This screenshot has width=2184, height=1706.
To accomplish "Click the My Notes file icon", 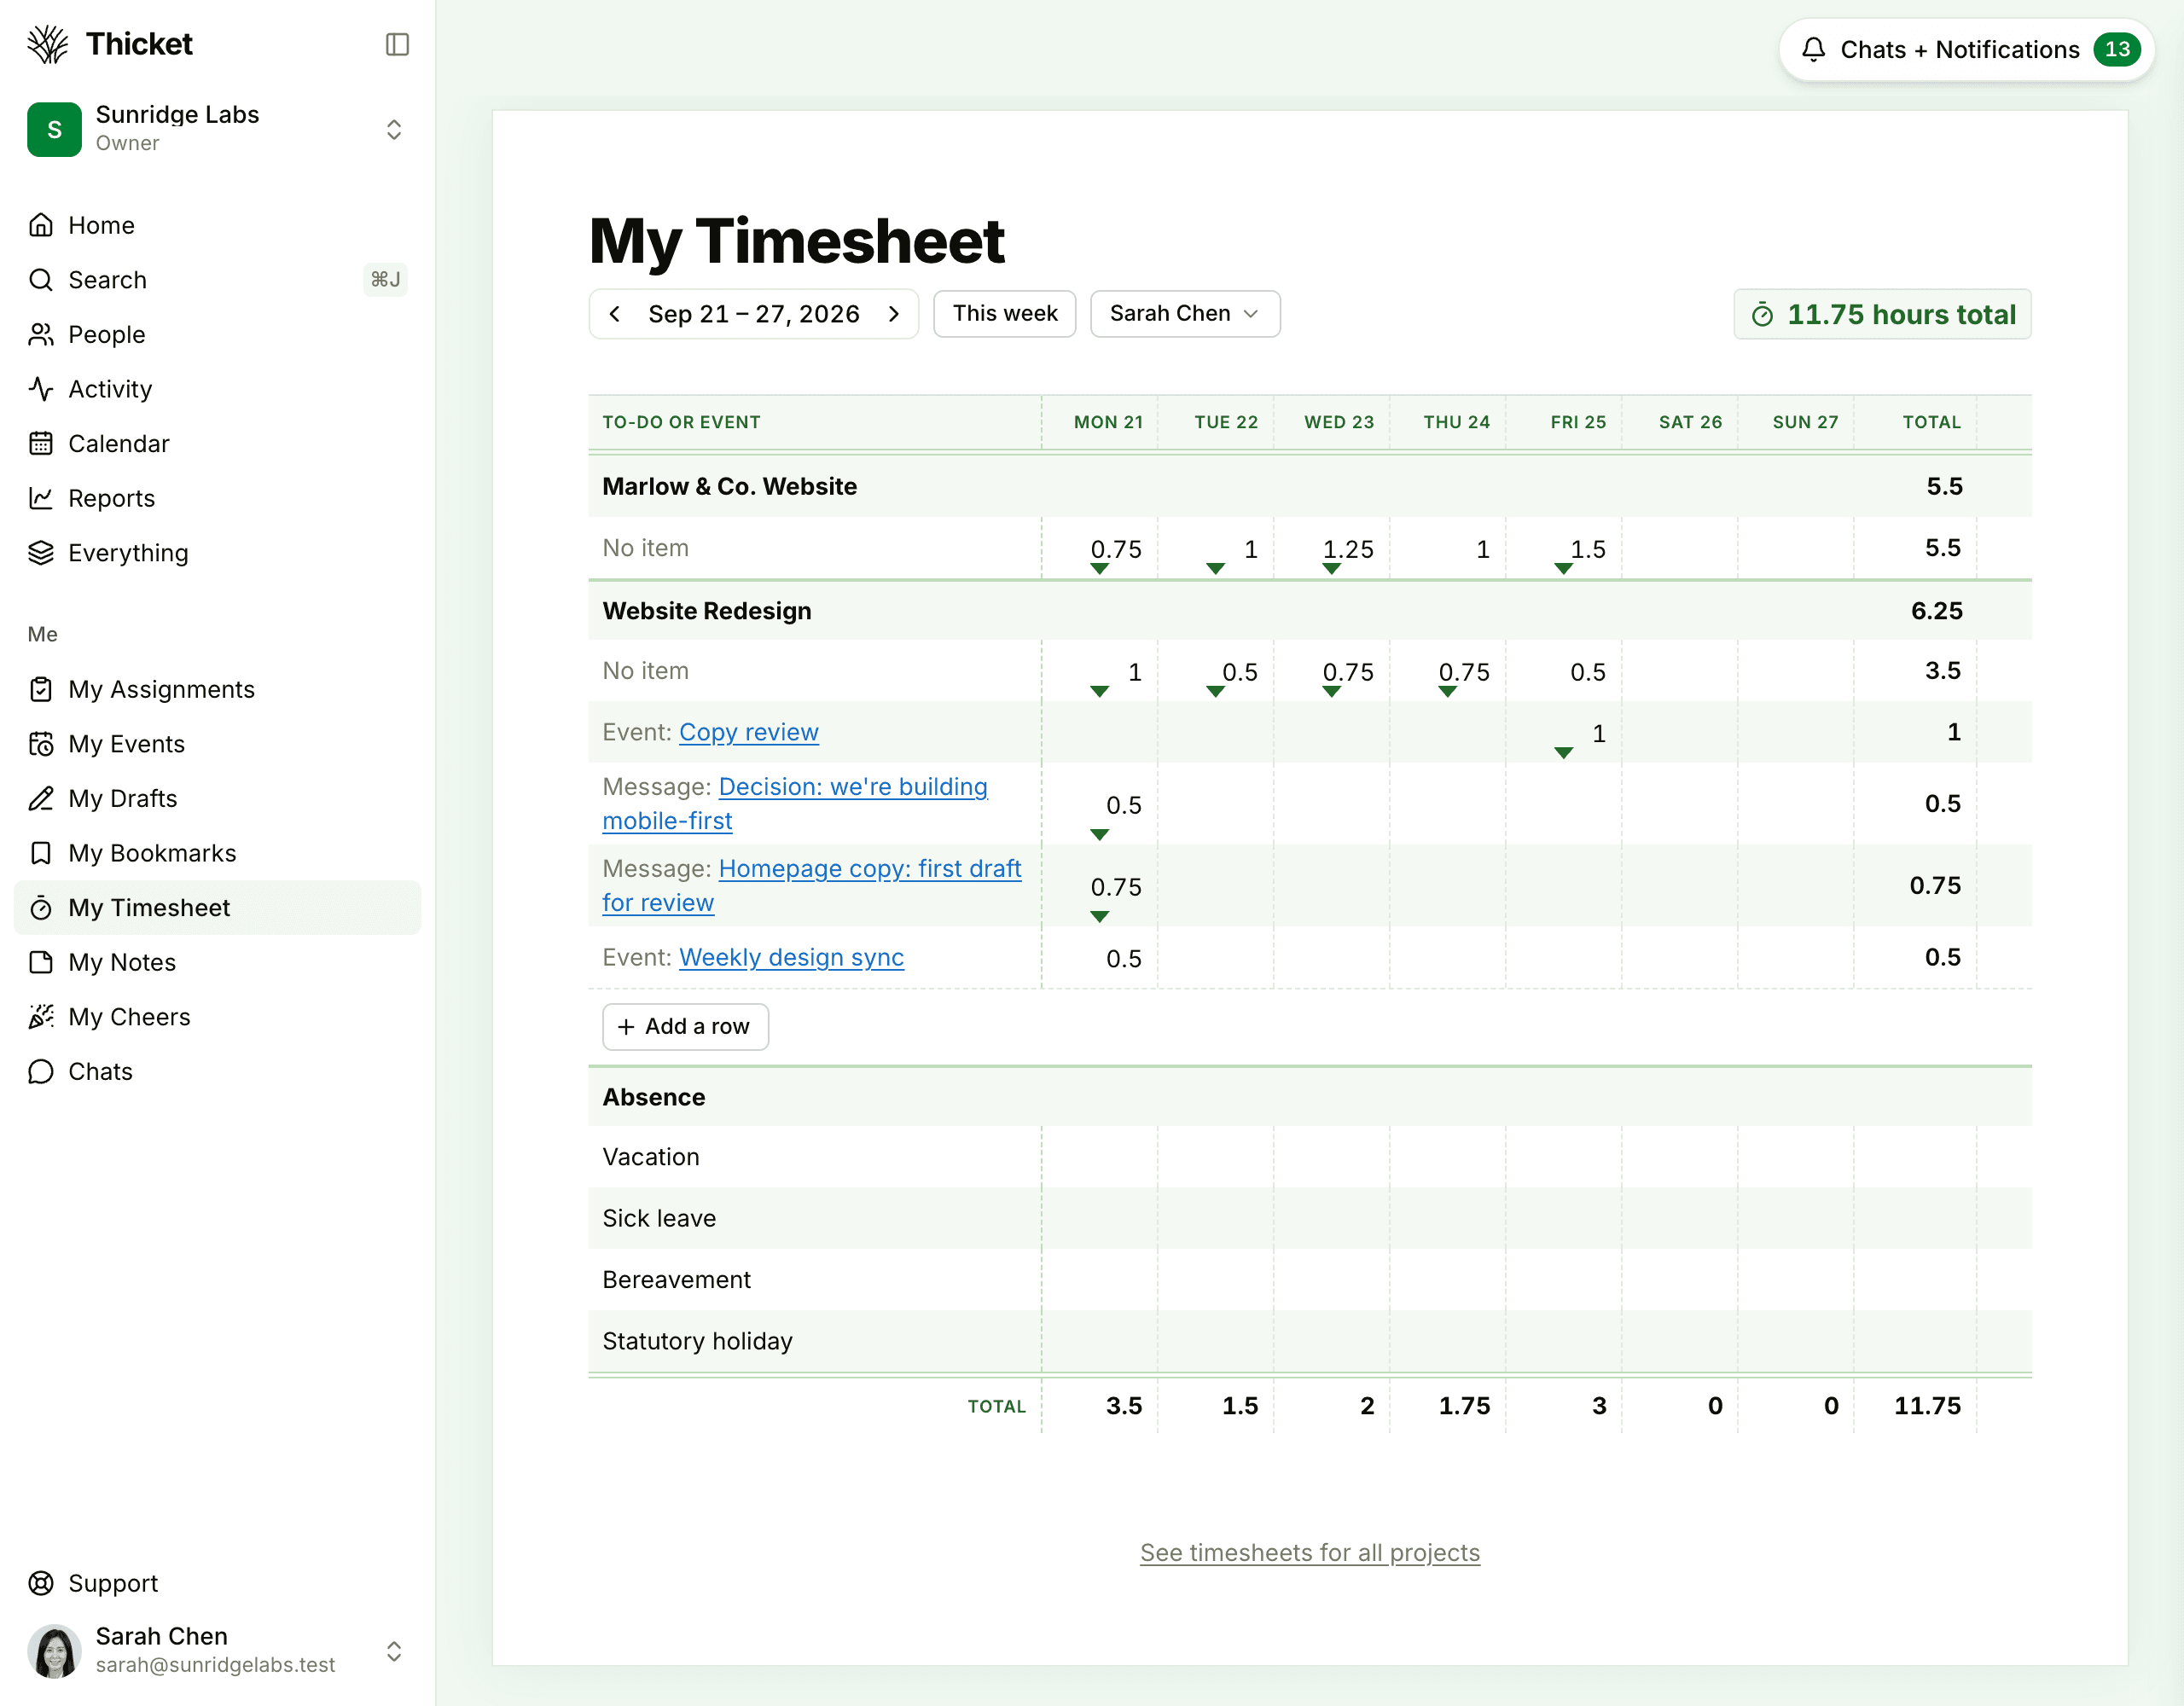I will tap(41, 962).
